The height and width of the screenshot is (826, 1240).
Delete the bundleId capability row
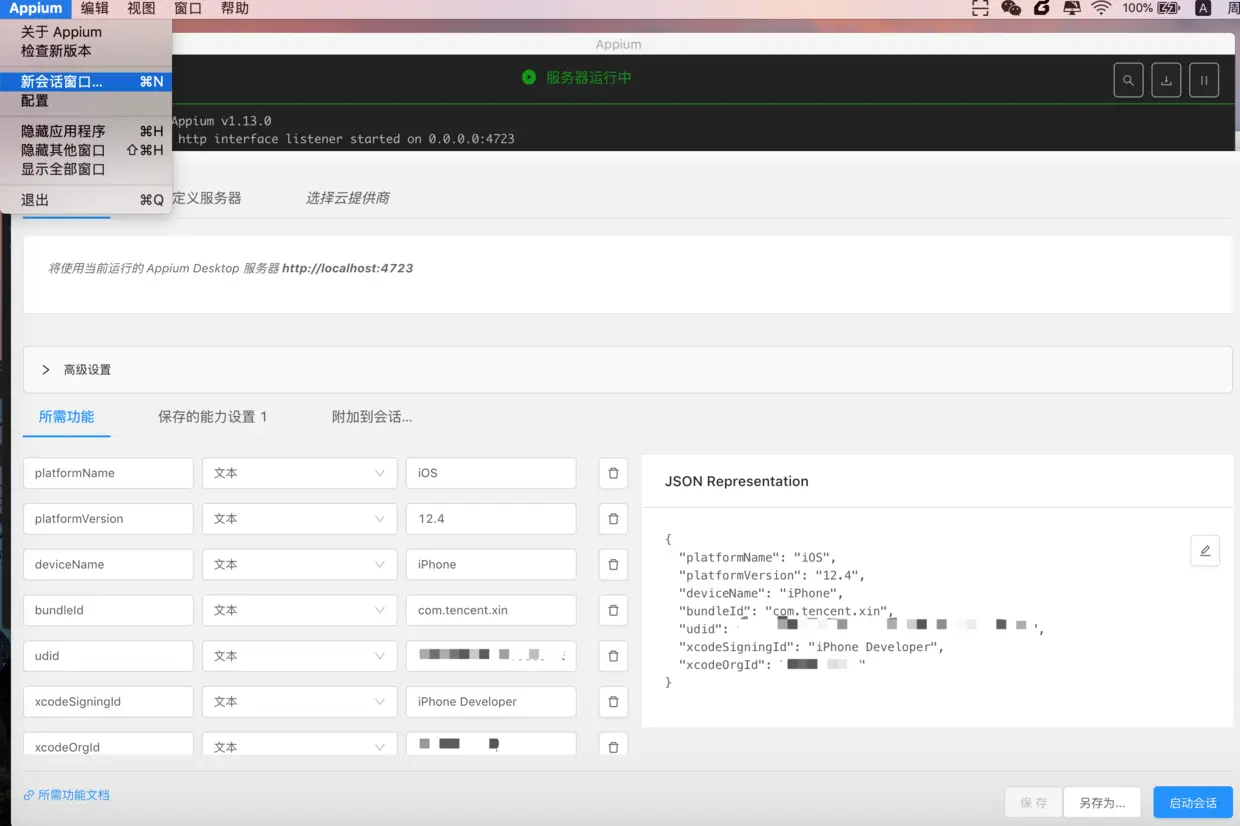pyautogui.click(x=613, y=610)
